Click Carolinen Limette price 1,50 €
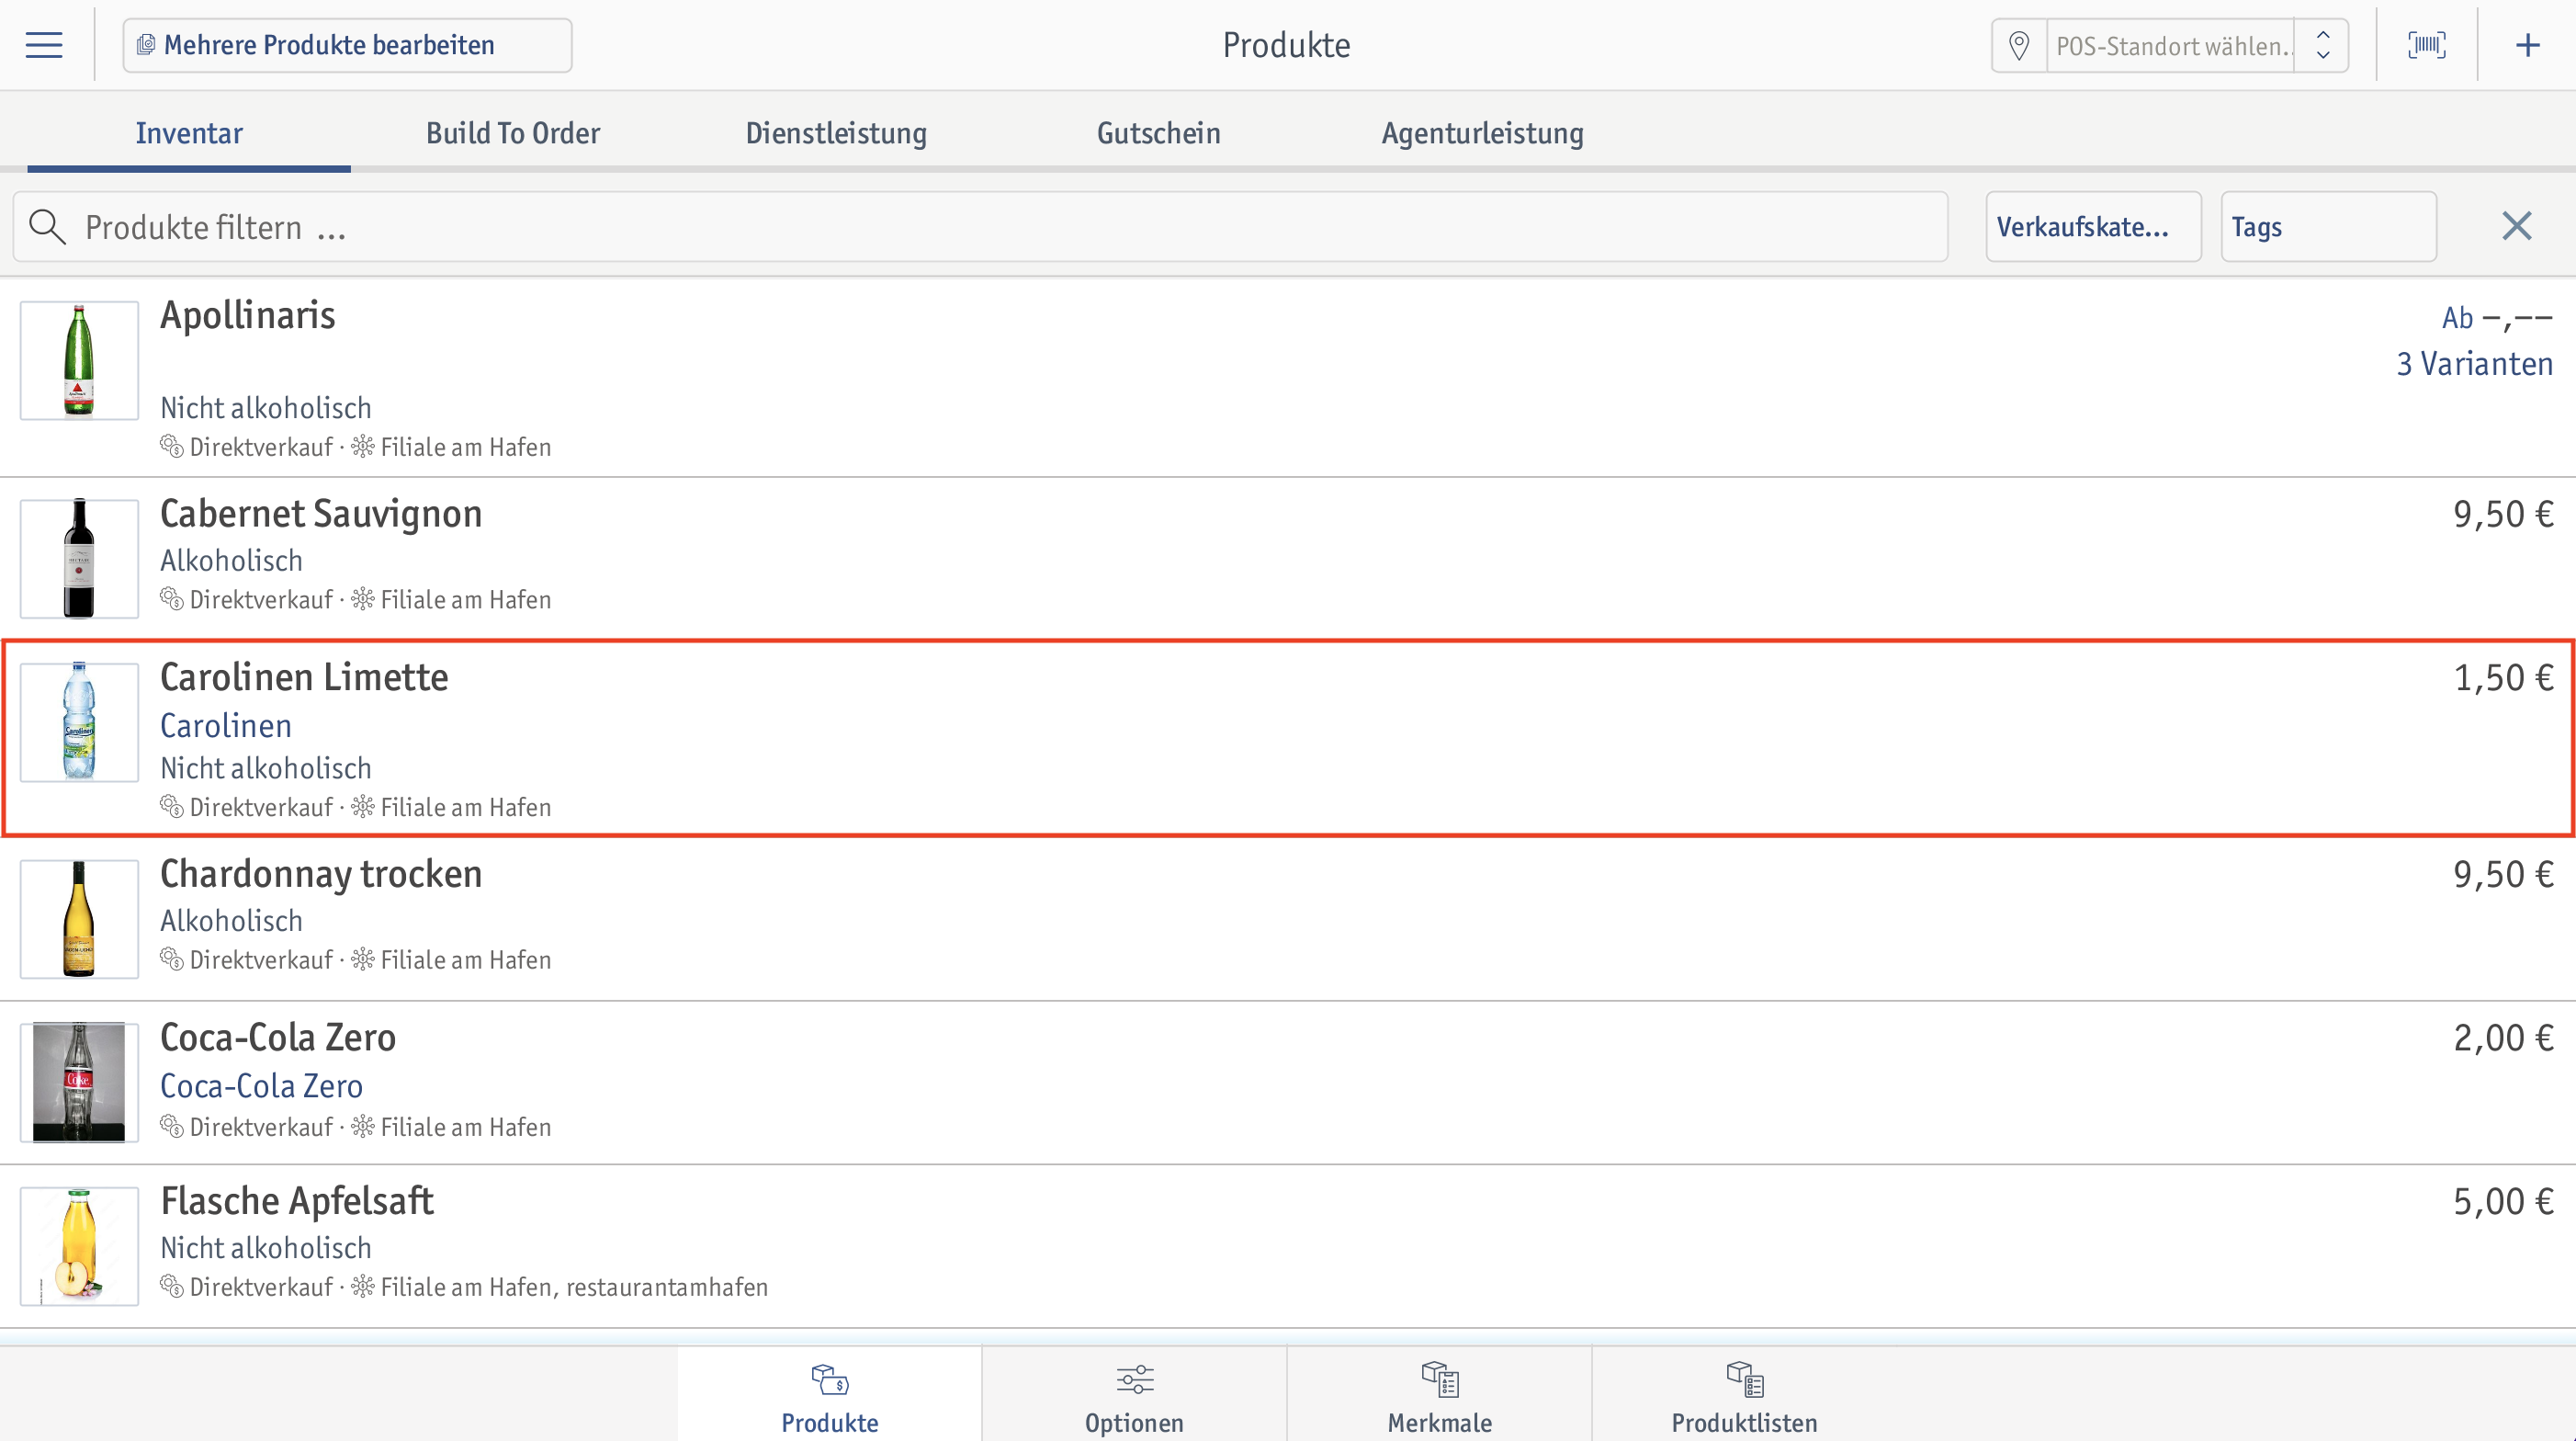The width and height of the screenshot is (2576, 1441). [x=2503, y=678]
